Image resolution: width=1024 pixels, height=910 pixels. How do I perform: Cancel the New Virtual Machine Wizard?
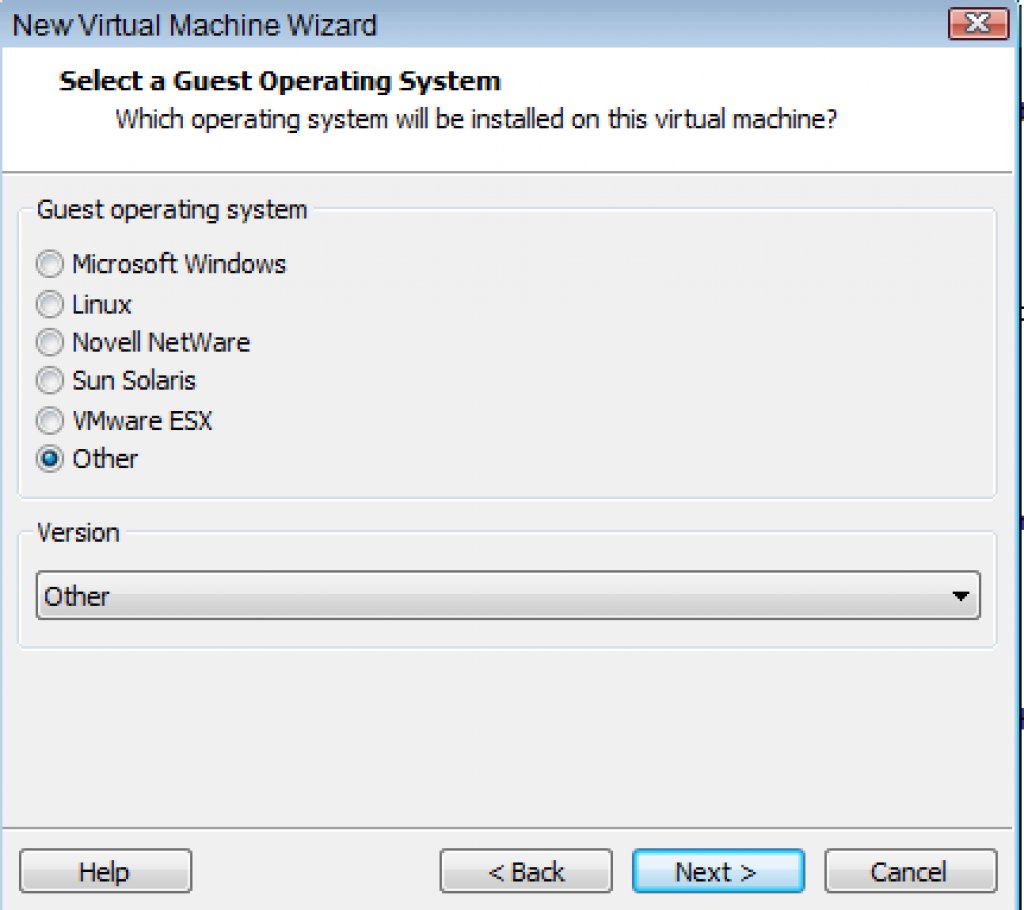click(909, 872)
